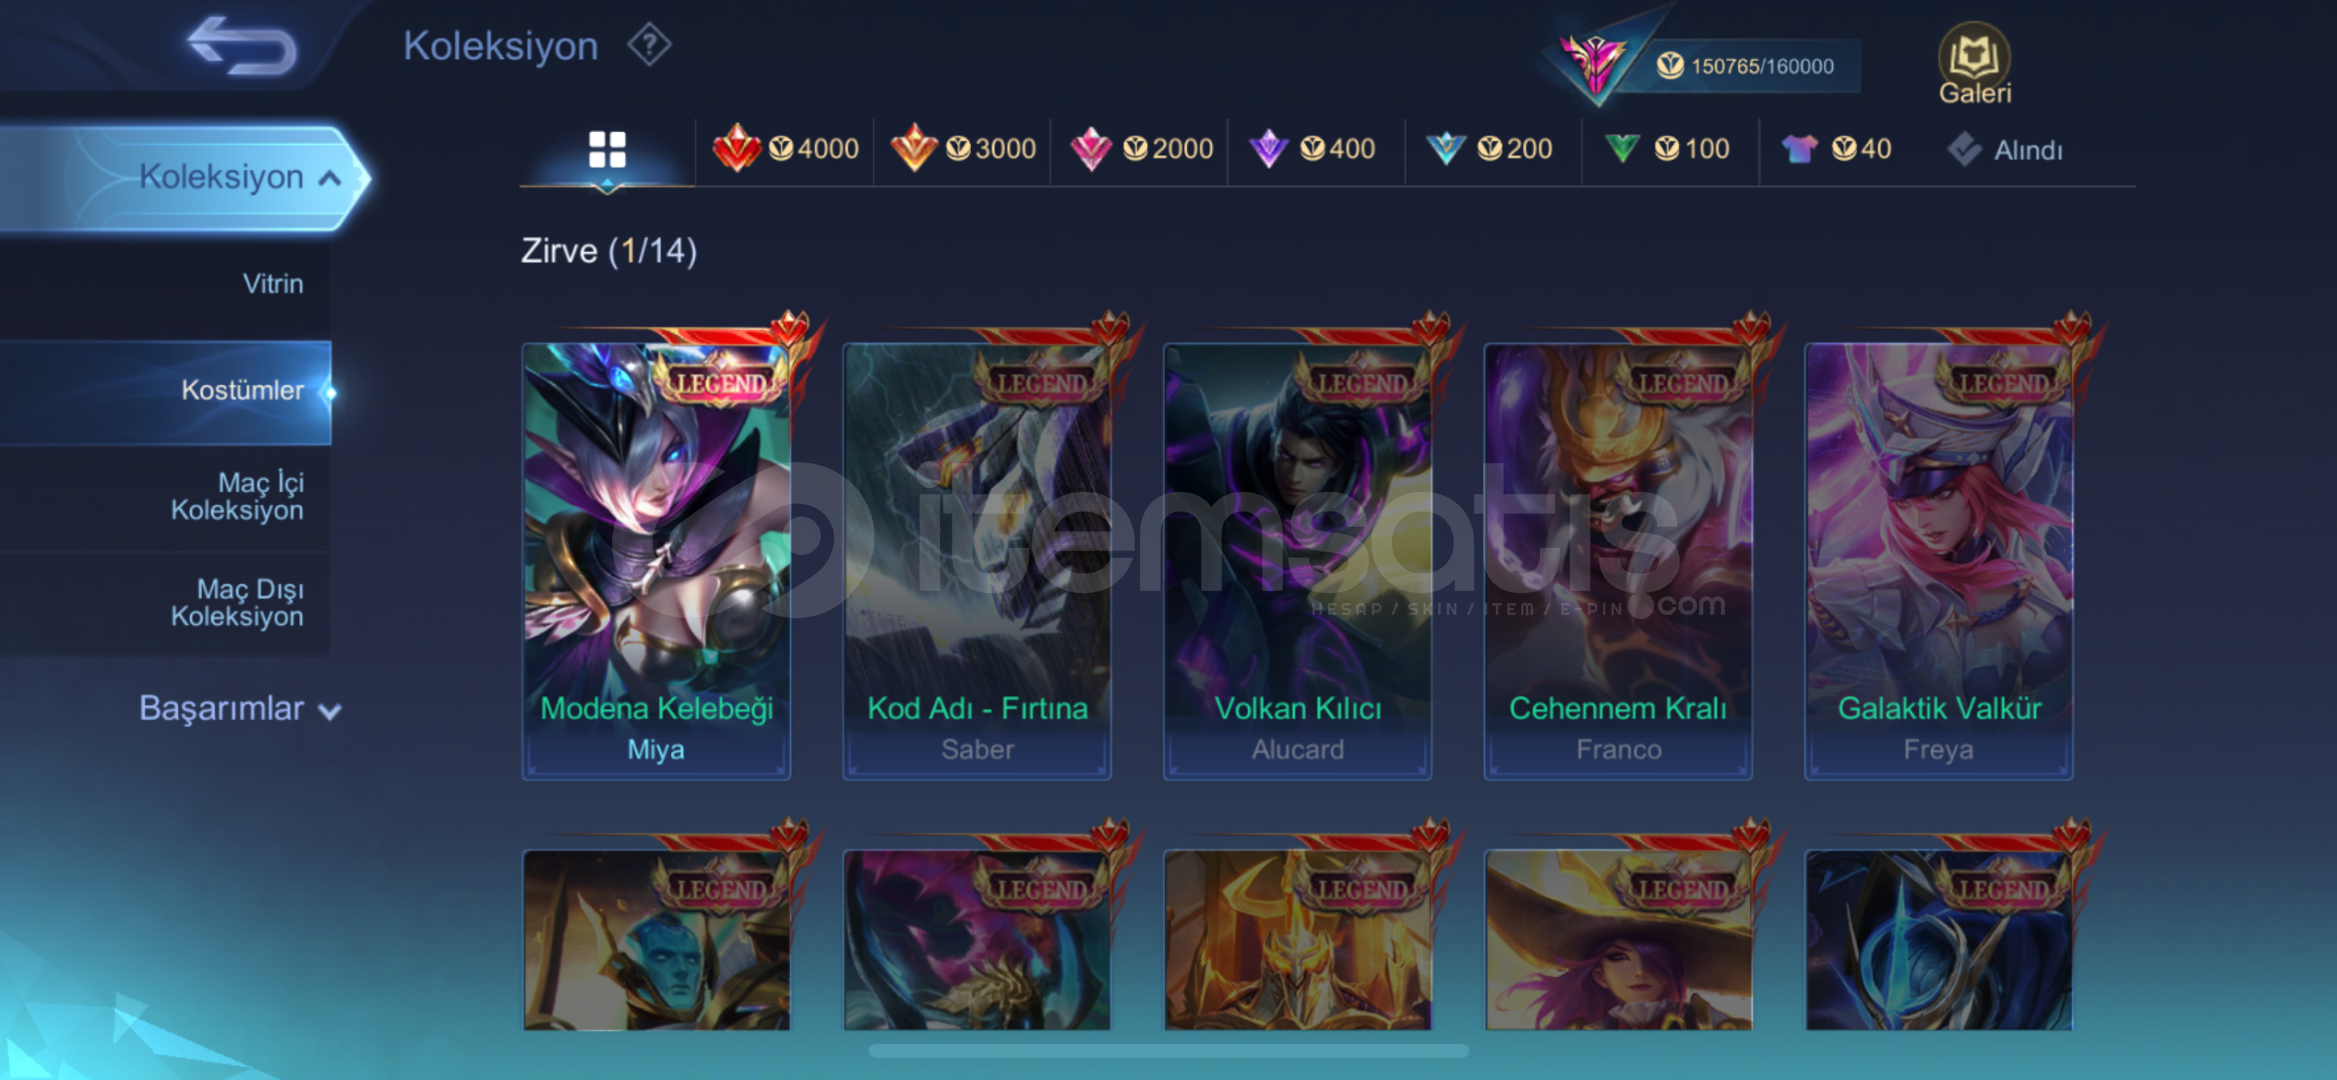Go back using the return arrow
This screenshot has height=1080, width=2337.
[x=242, y=45]
